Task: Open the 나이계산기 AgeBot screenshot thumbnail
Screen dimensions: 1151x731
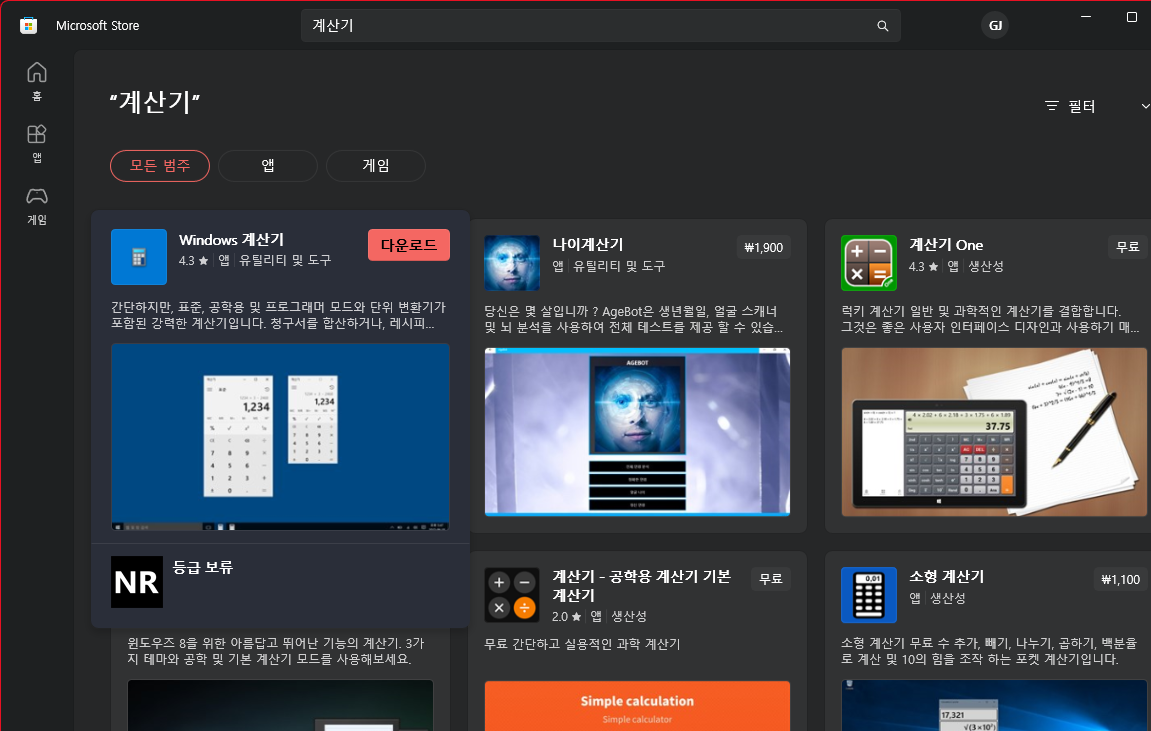Action: point(637,432)
